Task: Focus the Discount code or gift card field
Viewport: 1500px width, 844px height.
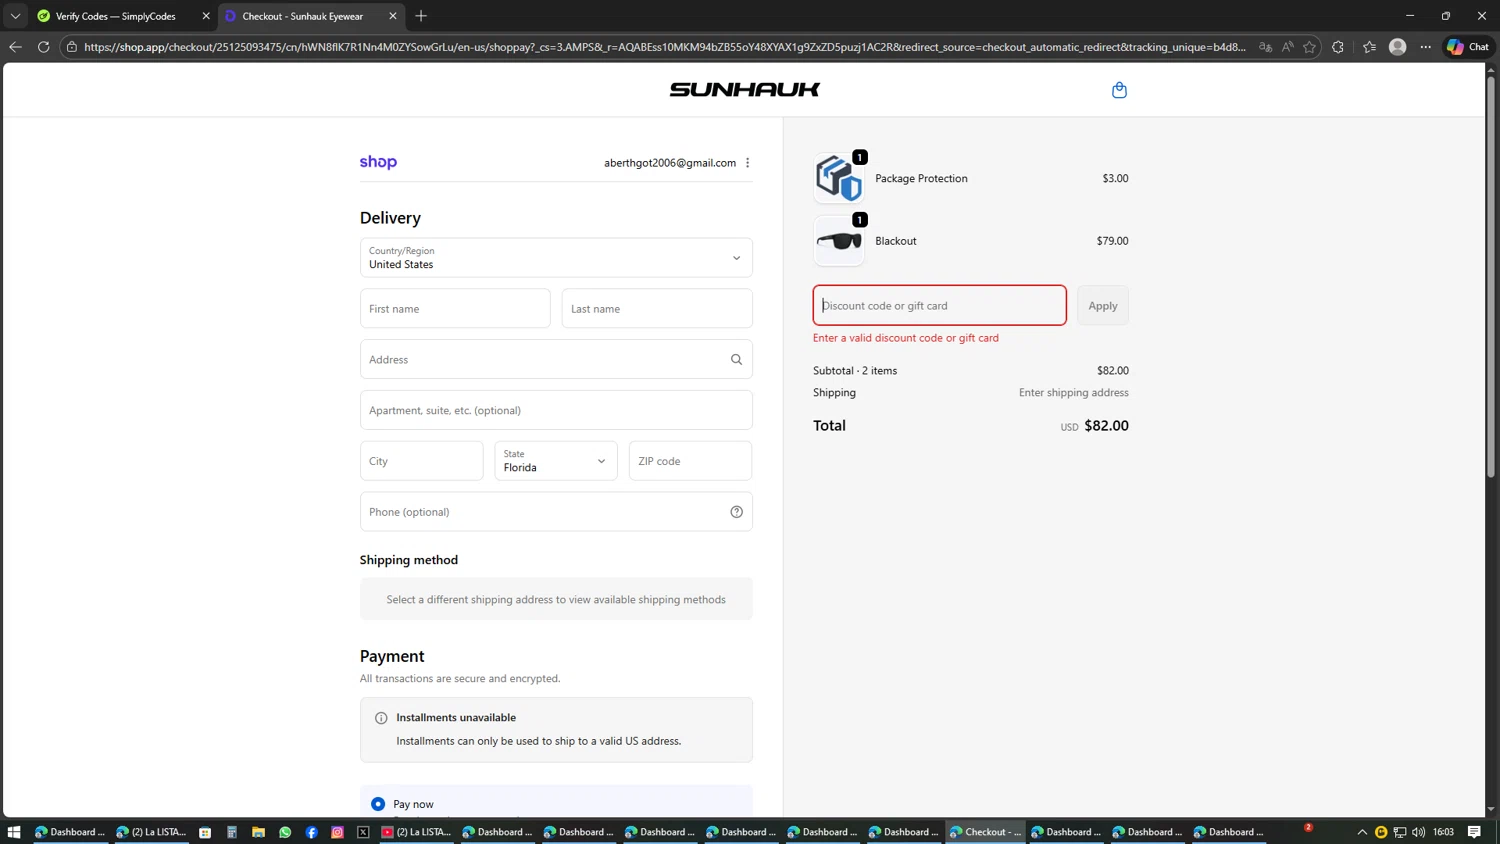Action: tap(940, 306)
